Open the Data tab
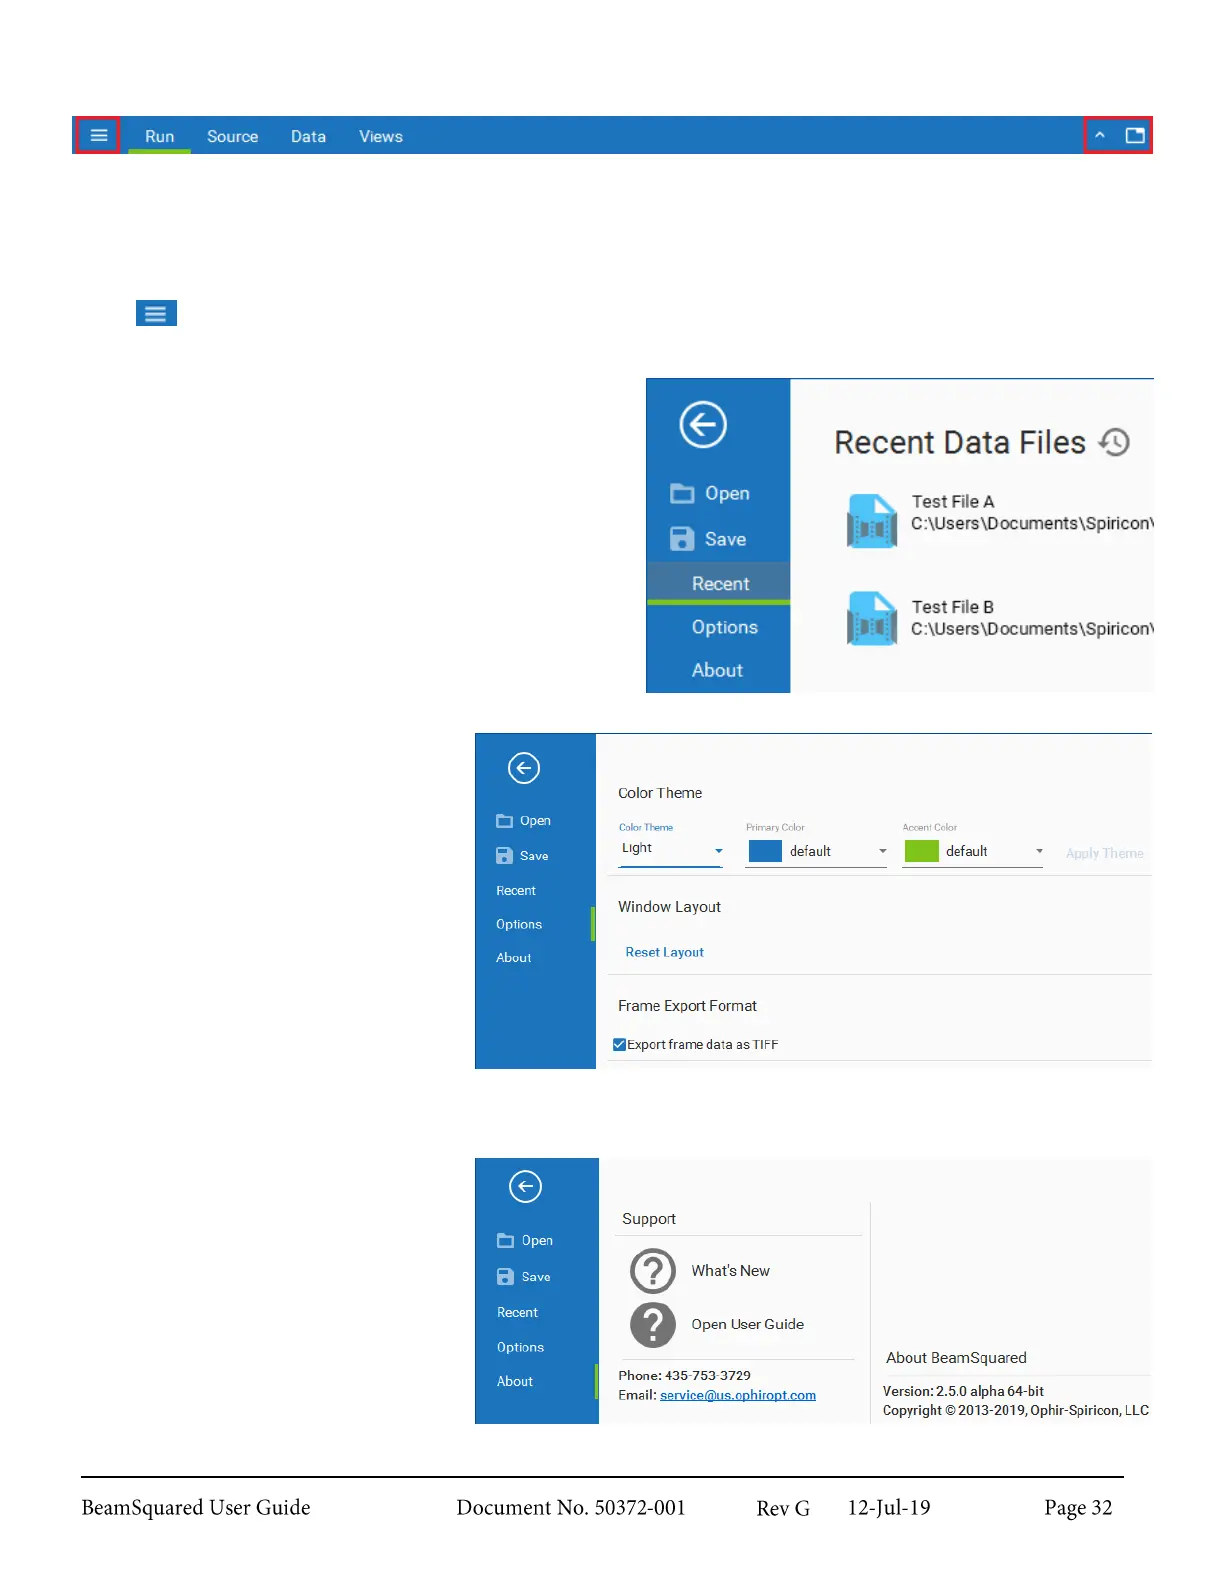Image resolution: width=1224 pixels, height=1584 pixels. [308, 136]
